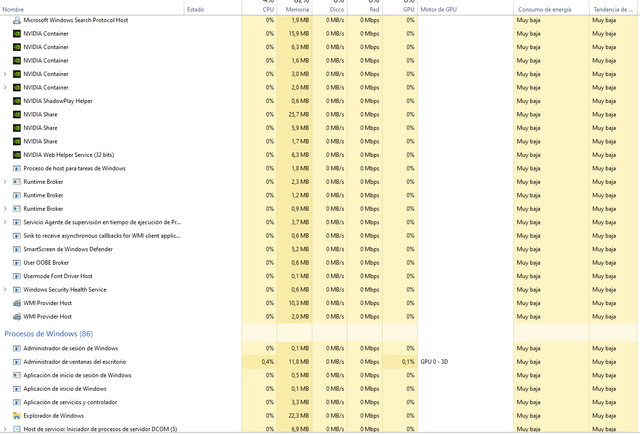The image size is (640, 434).
Task: Click icon of NVIDIA Container using 15,9 MB
Action: [17, 33]
